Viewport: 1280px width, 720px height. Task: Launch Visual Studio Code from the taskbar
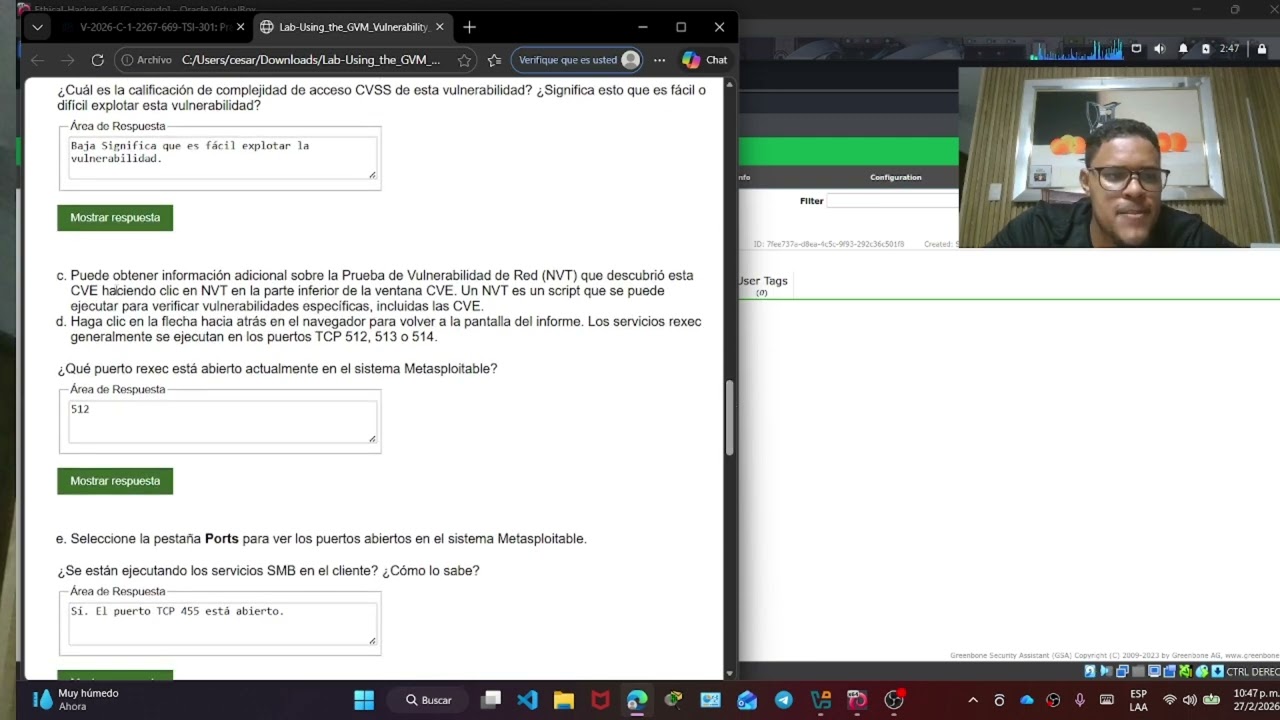tap(527, 700)
